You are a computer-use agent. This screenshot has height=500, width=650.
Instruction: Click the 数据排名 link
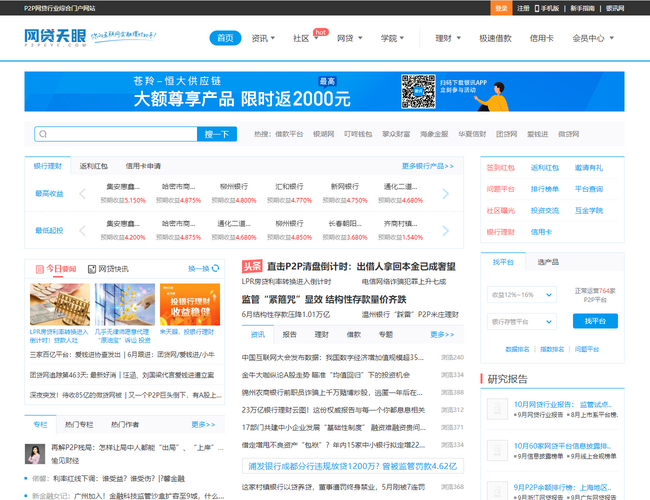tap(517, 349)
